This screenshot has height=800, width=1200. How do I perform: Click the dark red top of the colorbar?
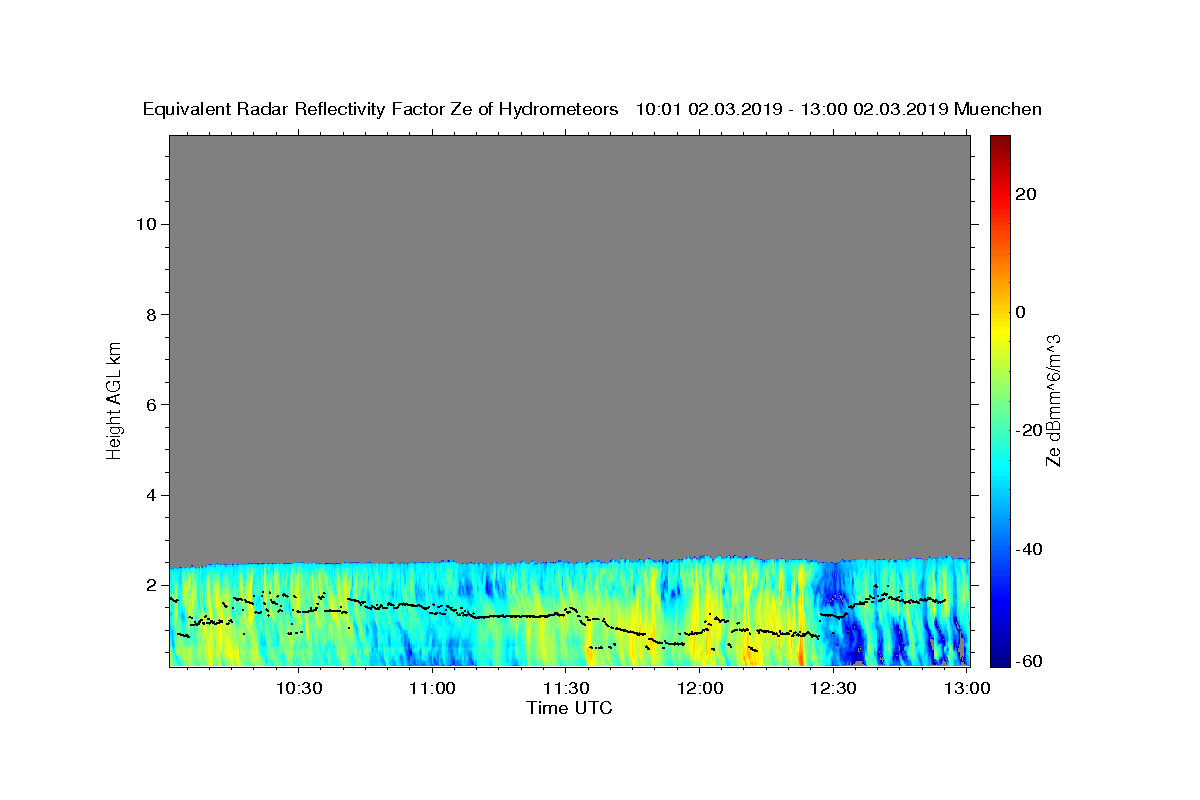(1000, 145)
